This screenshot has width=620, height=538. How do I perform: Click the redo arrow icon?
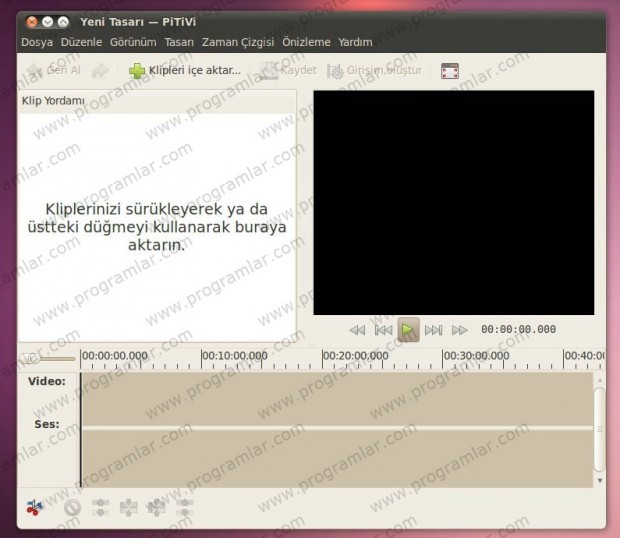pyautogui.click(x=100, y=71)
